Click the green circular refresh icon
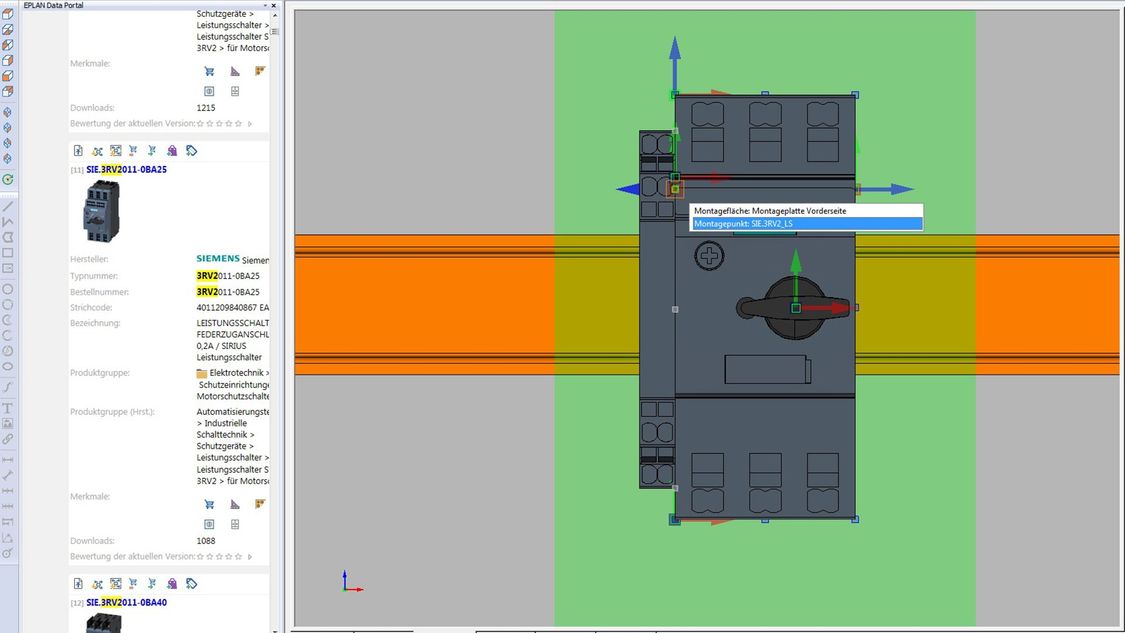 tap(8, 179)
